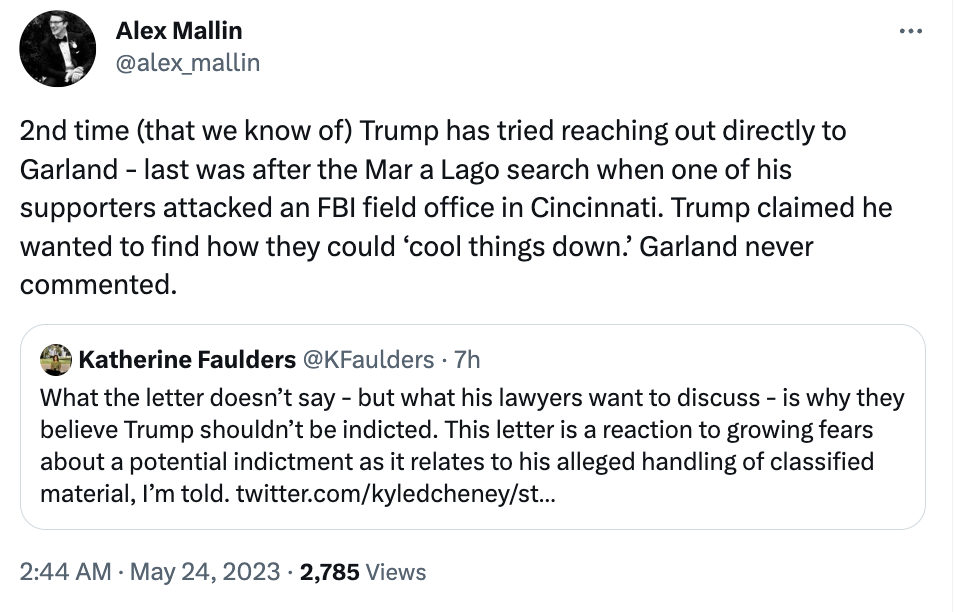Open the quoted tweet's 7h timestamp
Image resolution: width=954 pixels, height=612 pixels.
[467, 359]
